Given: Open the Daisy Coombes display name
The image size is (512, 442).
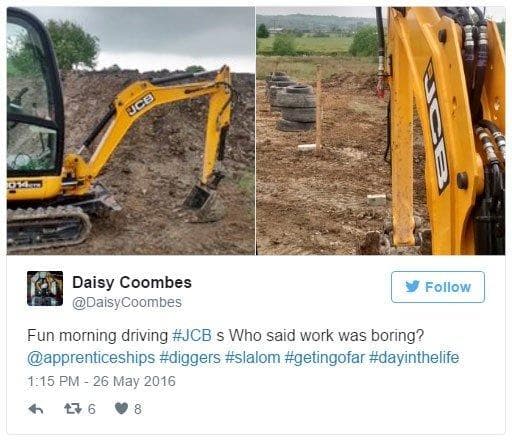Looking at the screenshot, I should point(132,283).
